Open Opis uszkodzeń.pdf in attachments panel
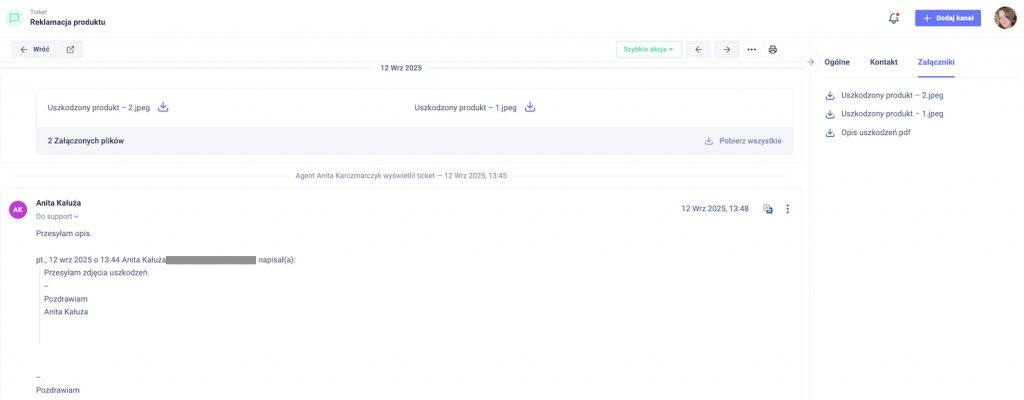This screenshot has width=1024, height=400. (875, 132)
